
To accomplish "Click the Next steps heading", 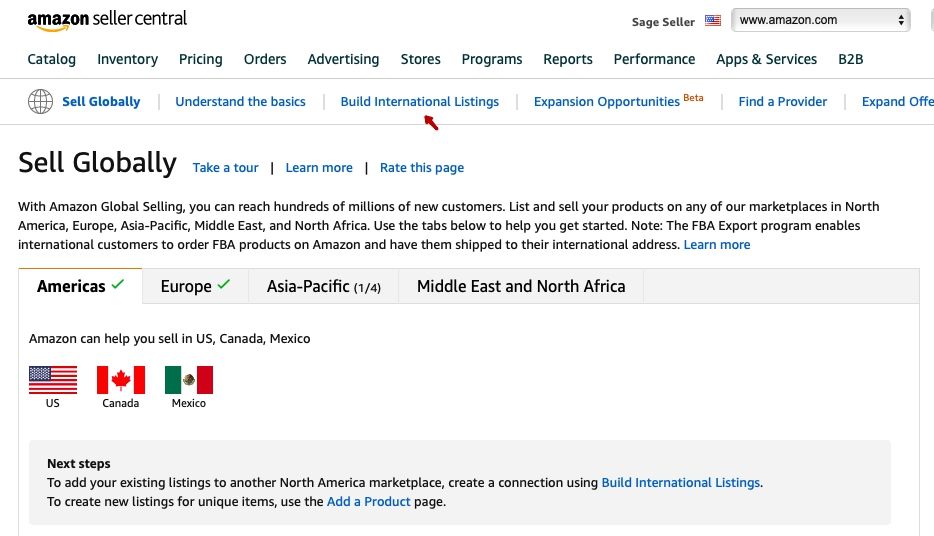I will pos(79,463).
